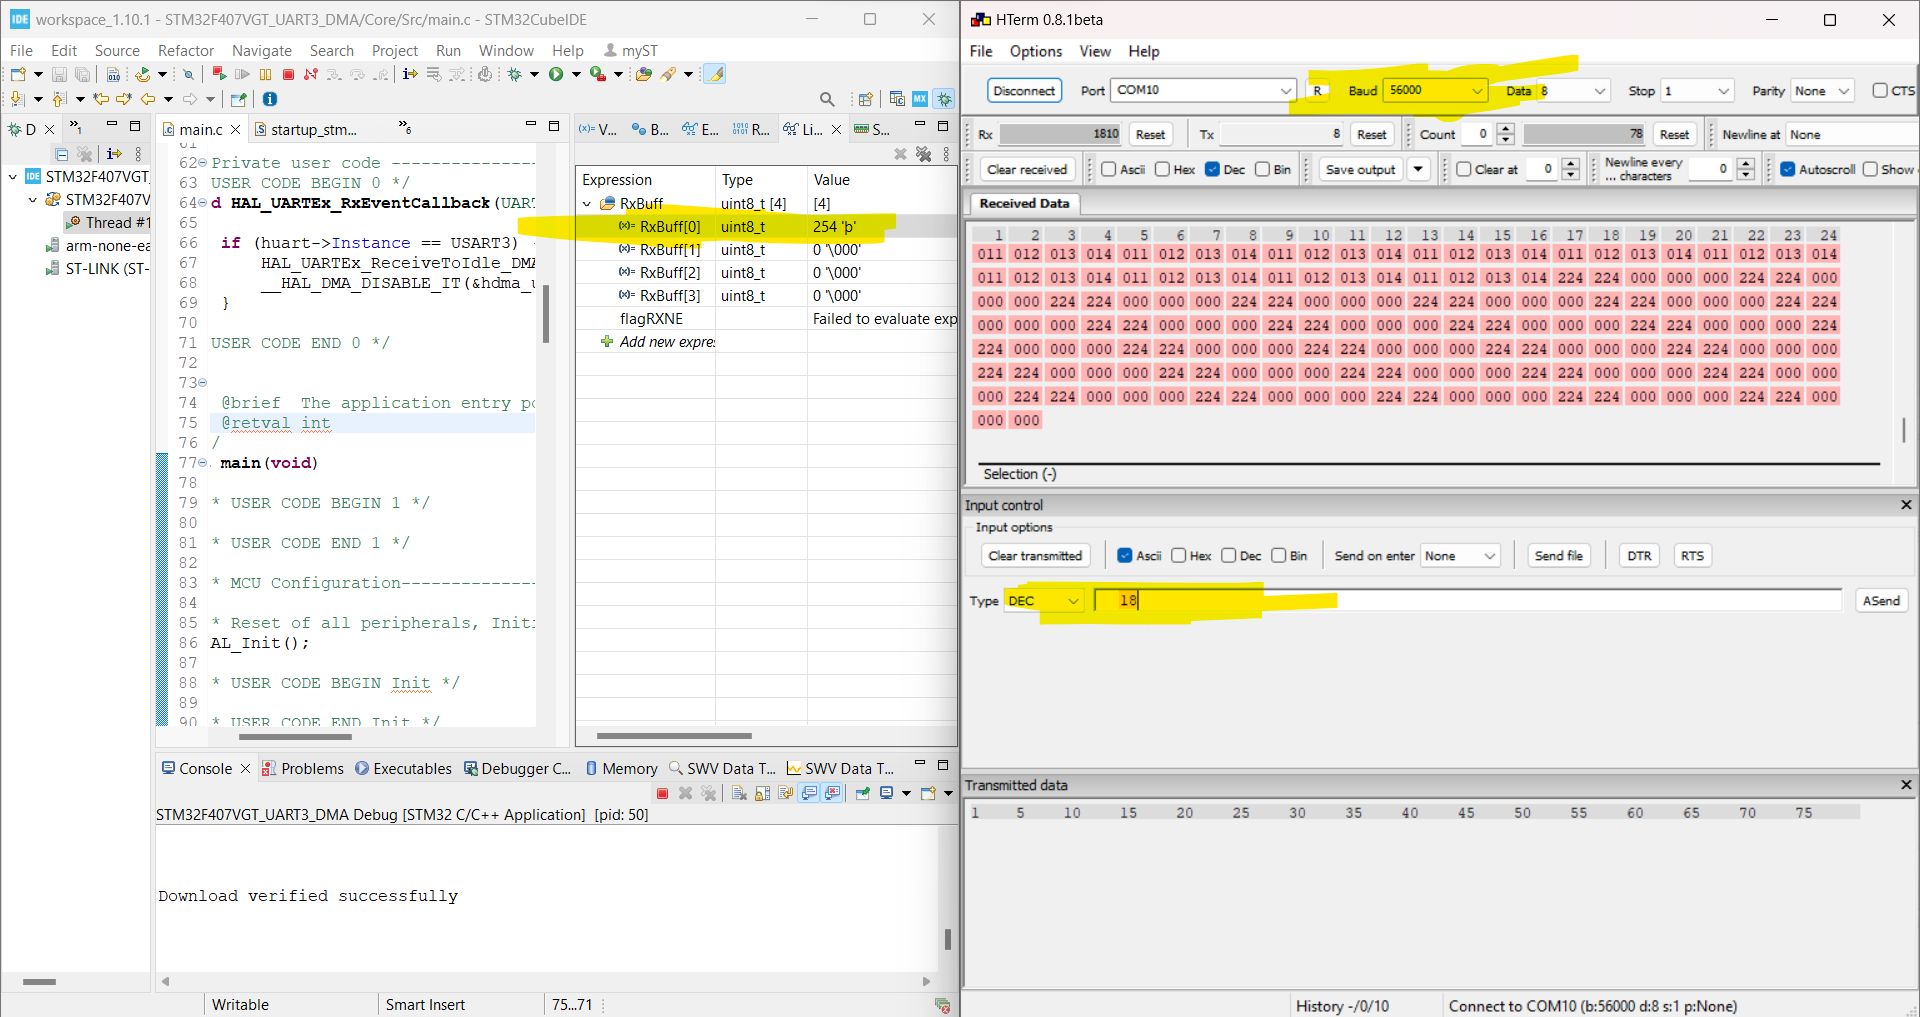Click the Rx byte counter progress bar

click(x=1058, y=133)
